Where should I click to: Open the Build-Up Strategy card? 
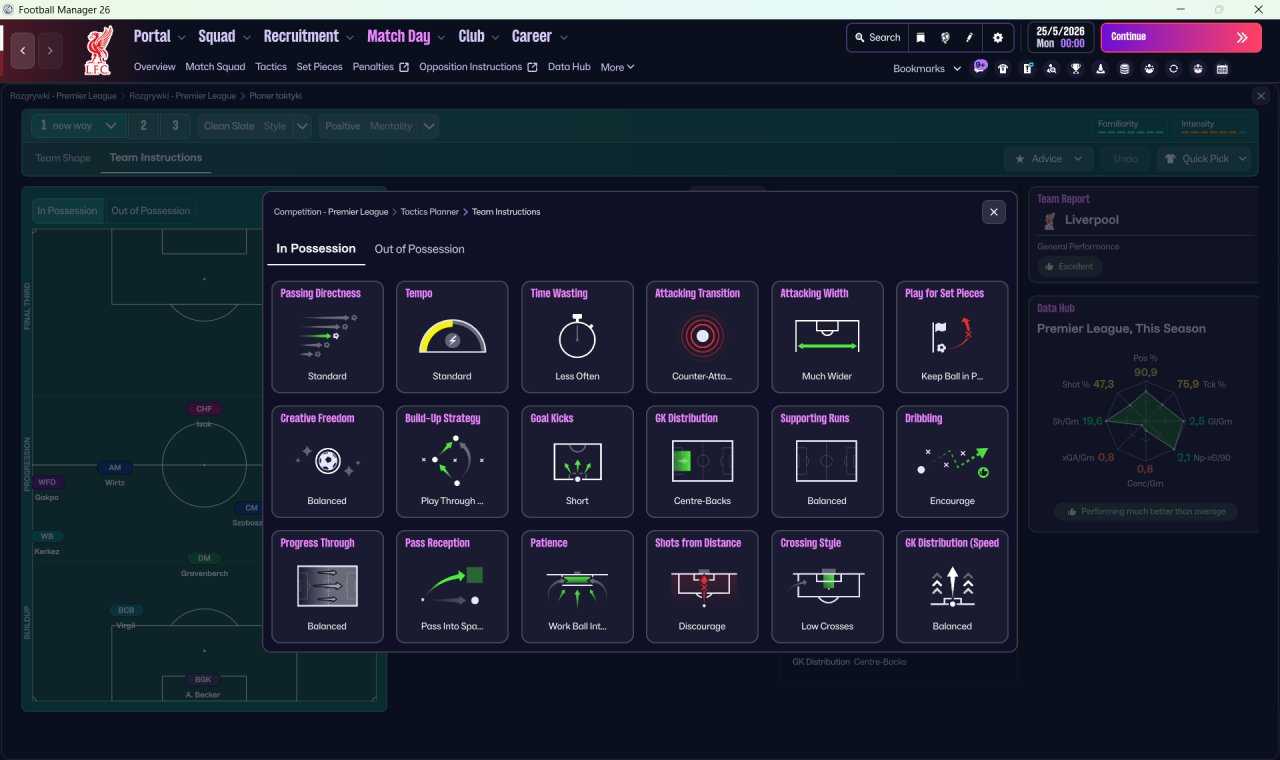coord(452,462)
